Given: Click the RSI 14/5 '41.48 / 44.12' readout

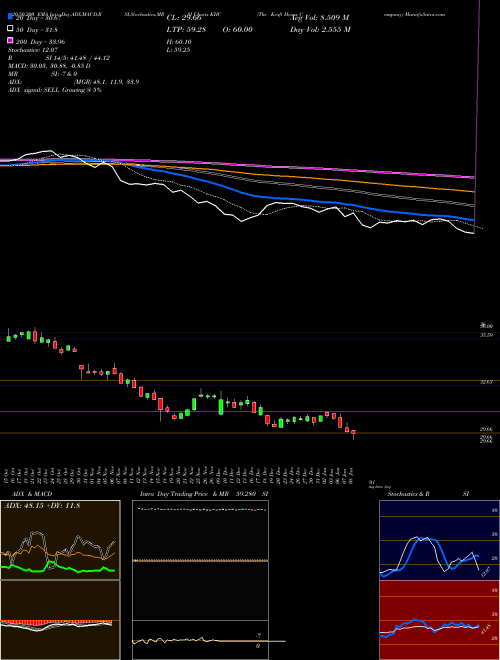Looking at the screenshot, I should pos(90,58).
